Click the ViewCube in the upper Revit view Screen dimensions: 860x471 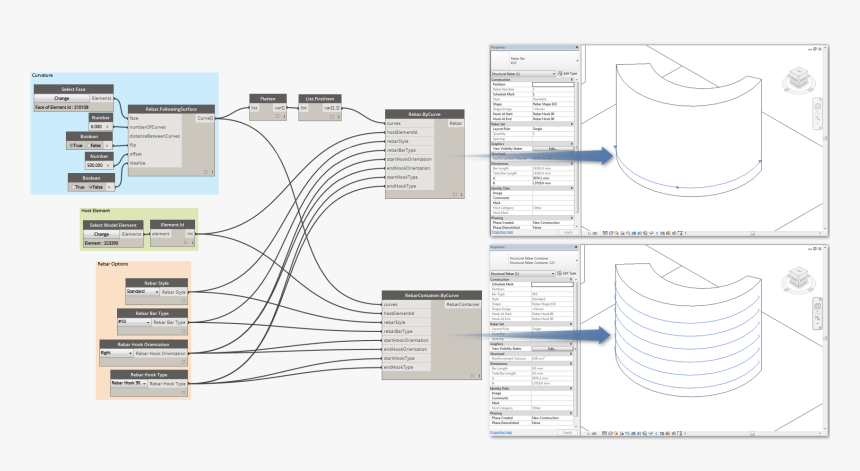[798, 77]
